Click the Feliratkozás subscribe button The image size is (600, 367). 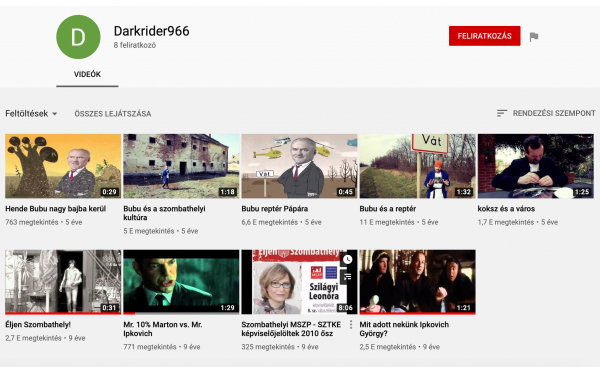(484, 36)
